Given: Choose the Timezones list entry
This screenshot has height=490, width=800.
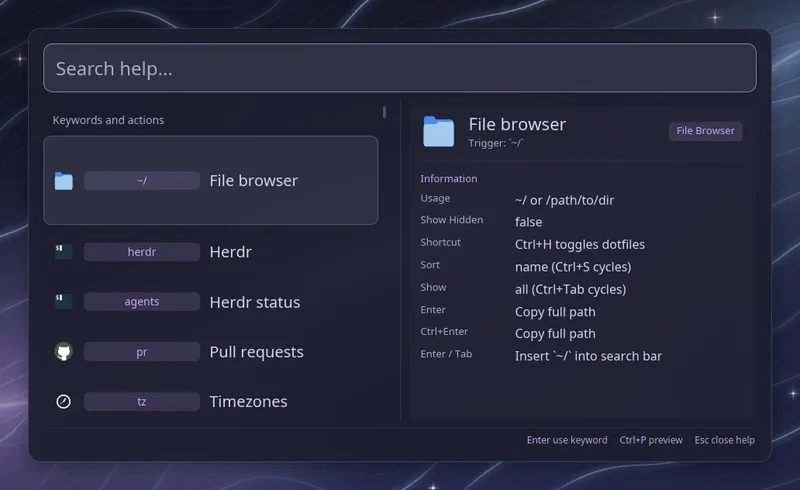Looking at the screenshot, I should 211,402.
